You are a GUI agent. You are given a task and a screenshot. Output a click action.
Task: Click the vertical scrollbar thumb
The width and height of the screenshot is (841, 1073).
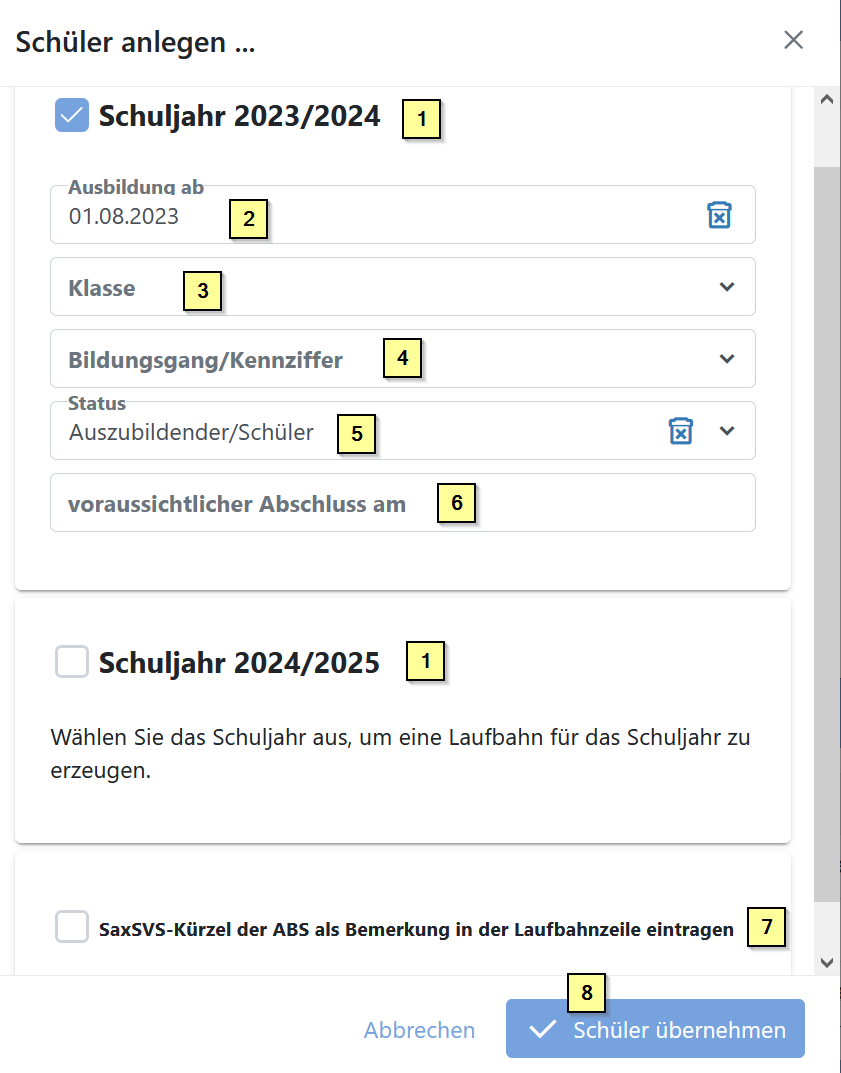pyautogui.click(x=826, y=530)
